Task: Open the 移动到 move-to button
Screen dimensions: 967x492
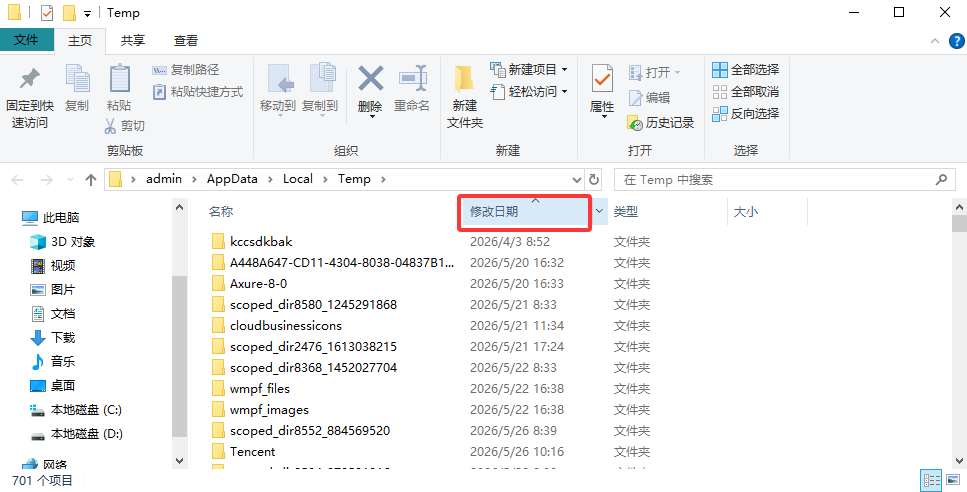Action: click(x=278, y=89)
